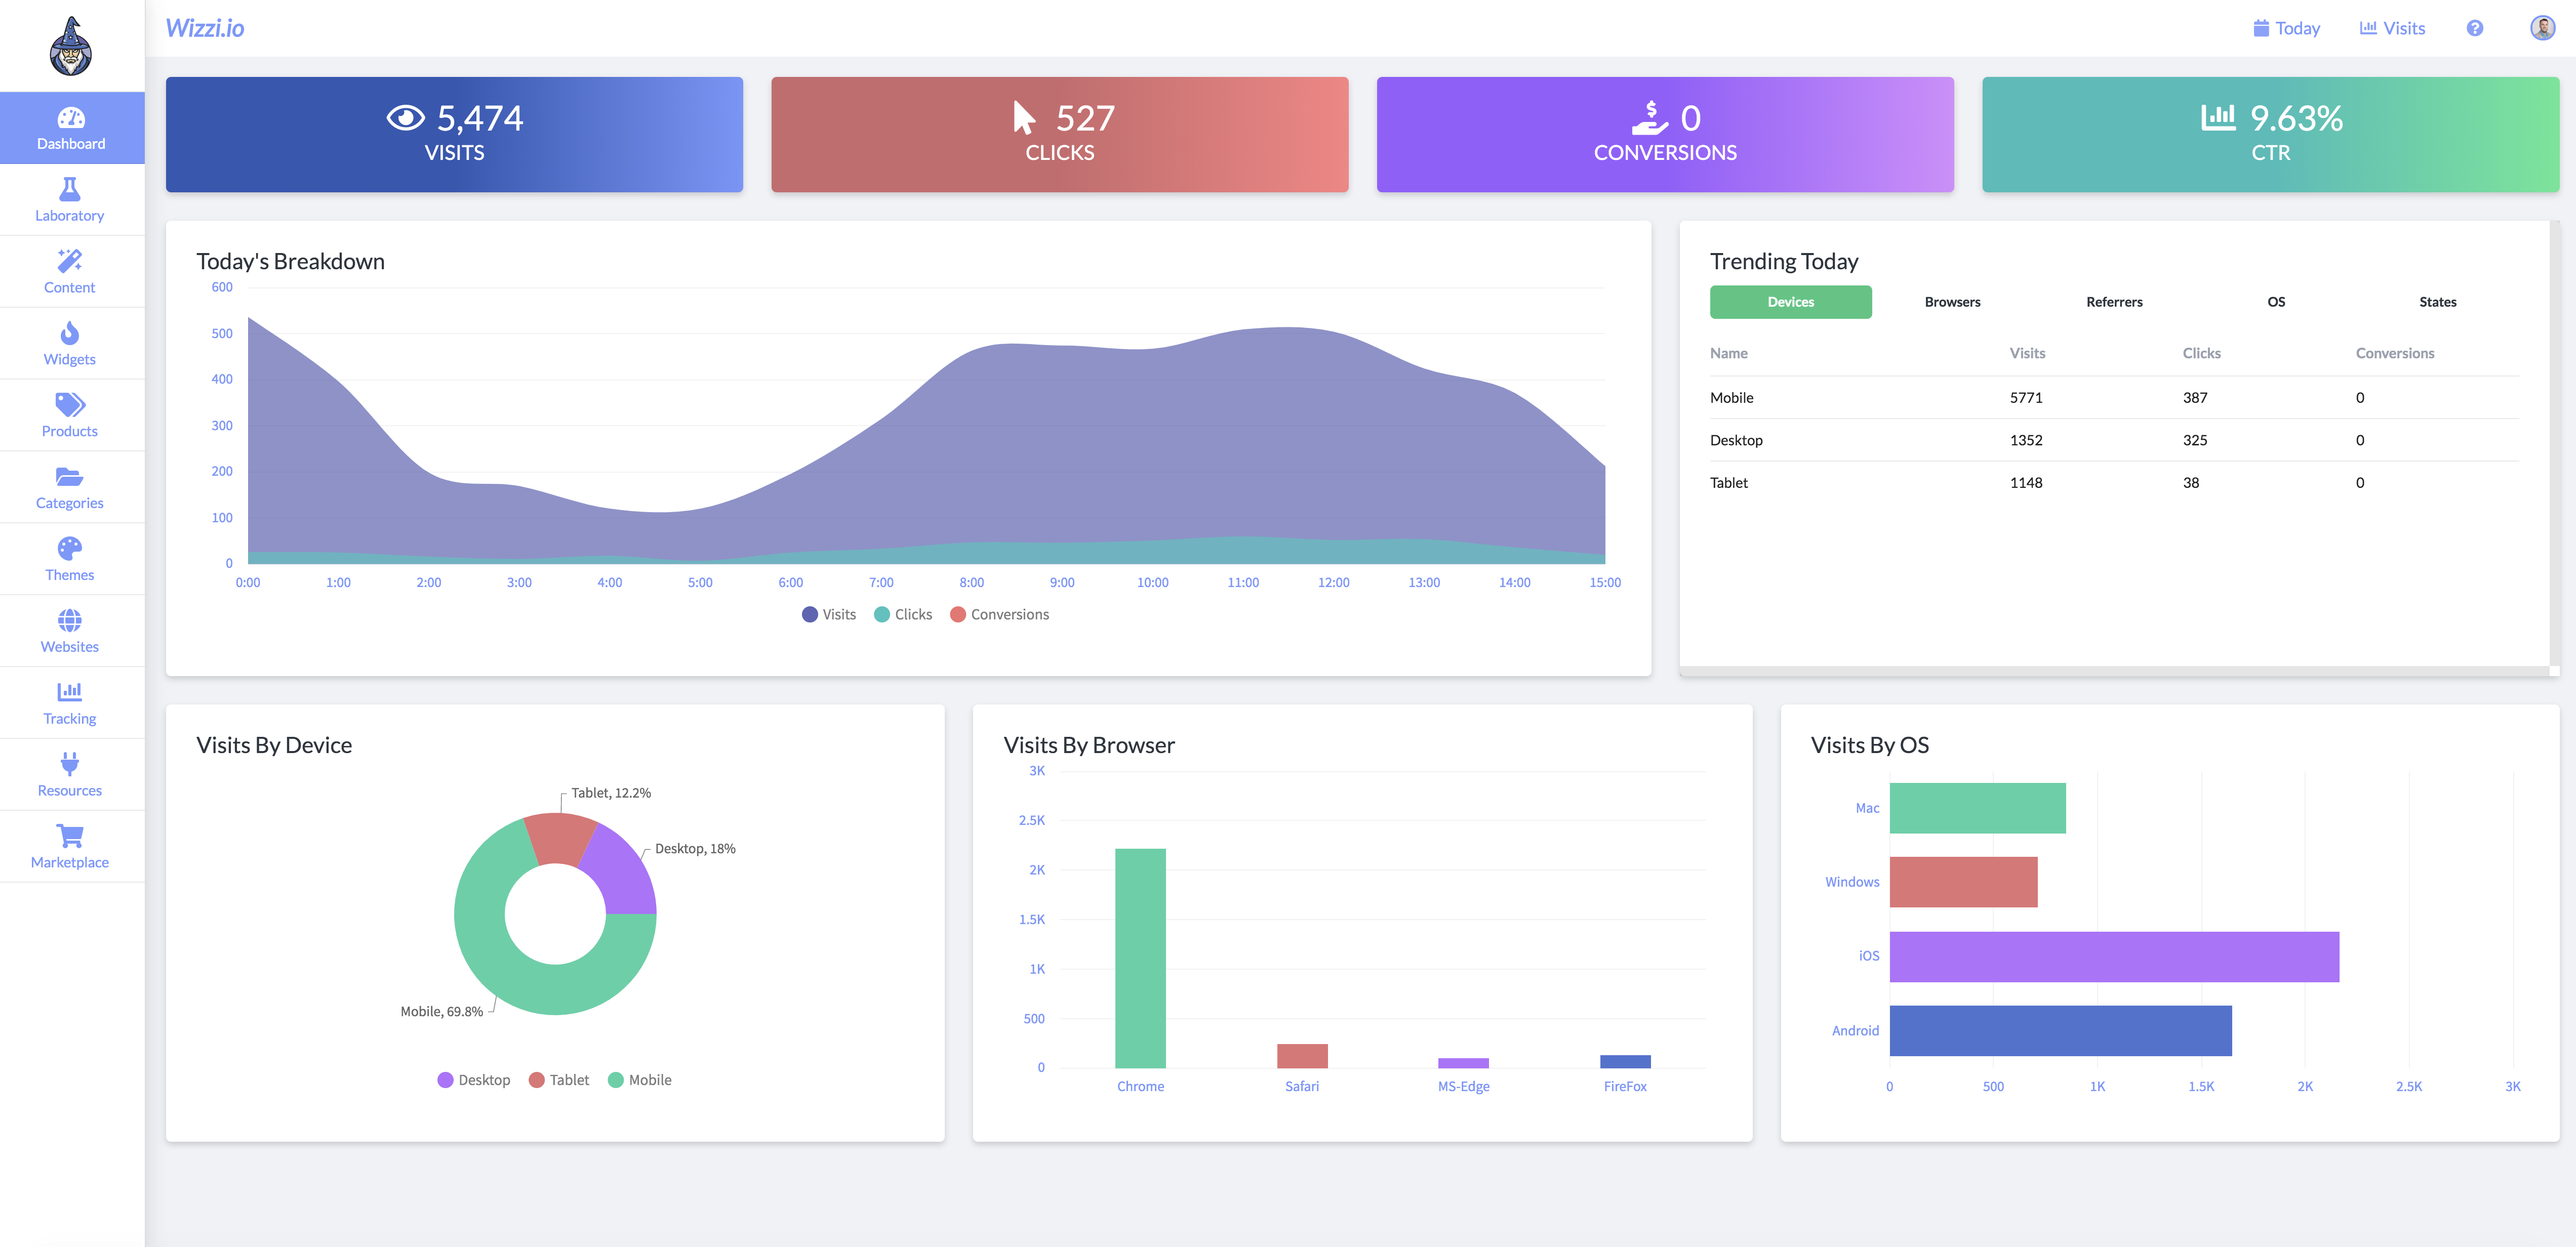This screenshot has width=2576, height=1247.
Task: Click the red Tablet donut segment
Action: coord(560,838)
